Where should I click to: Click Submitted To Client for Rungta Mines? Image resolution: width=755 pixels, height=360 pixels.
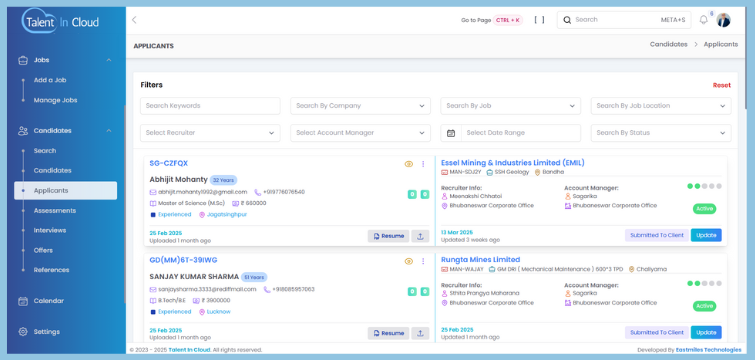click(x=657, y=333)
